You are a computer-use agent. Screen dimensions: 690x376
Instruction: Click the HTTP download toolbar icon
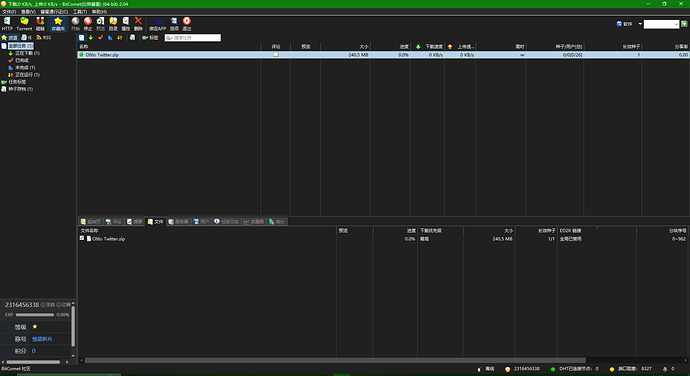7,24
